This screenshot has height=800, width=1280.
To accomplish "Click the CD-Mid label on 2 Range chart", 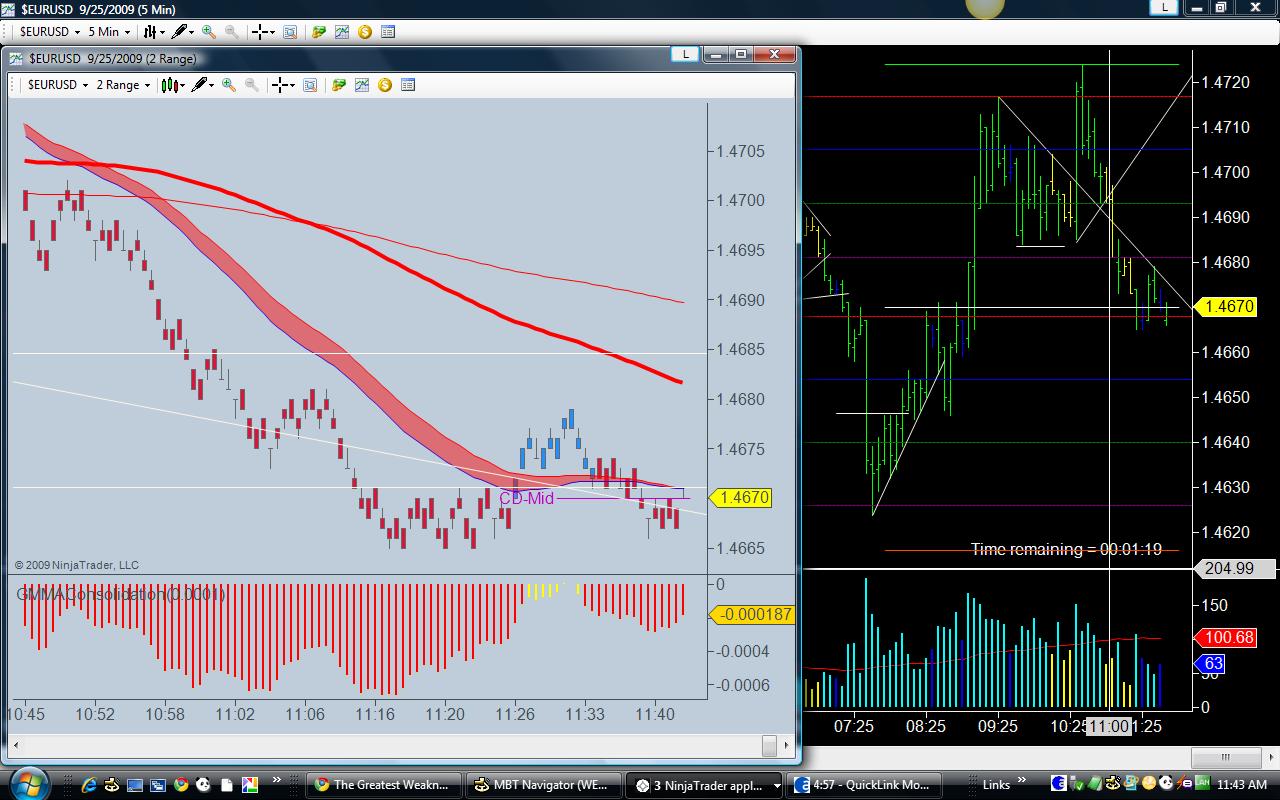I will [526, 498].
